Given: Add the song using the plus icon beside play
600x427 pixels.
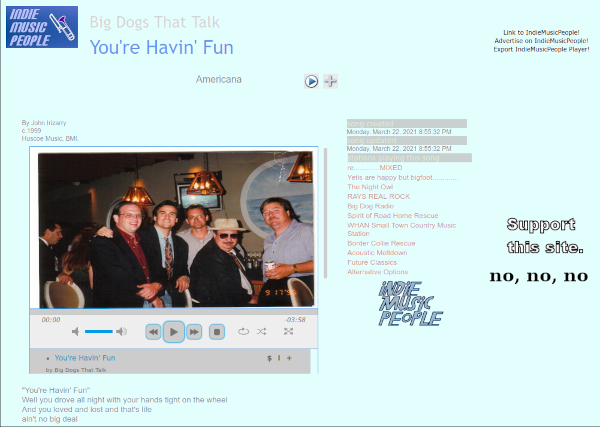Looking at the screenshot, I should click(330, 81).
